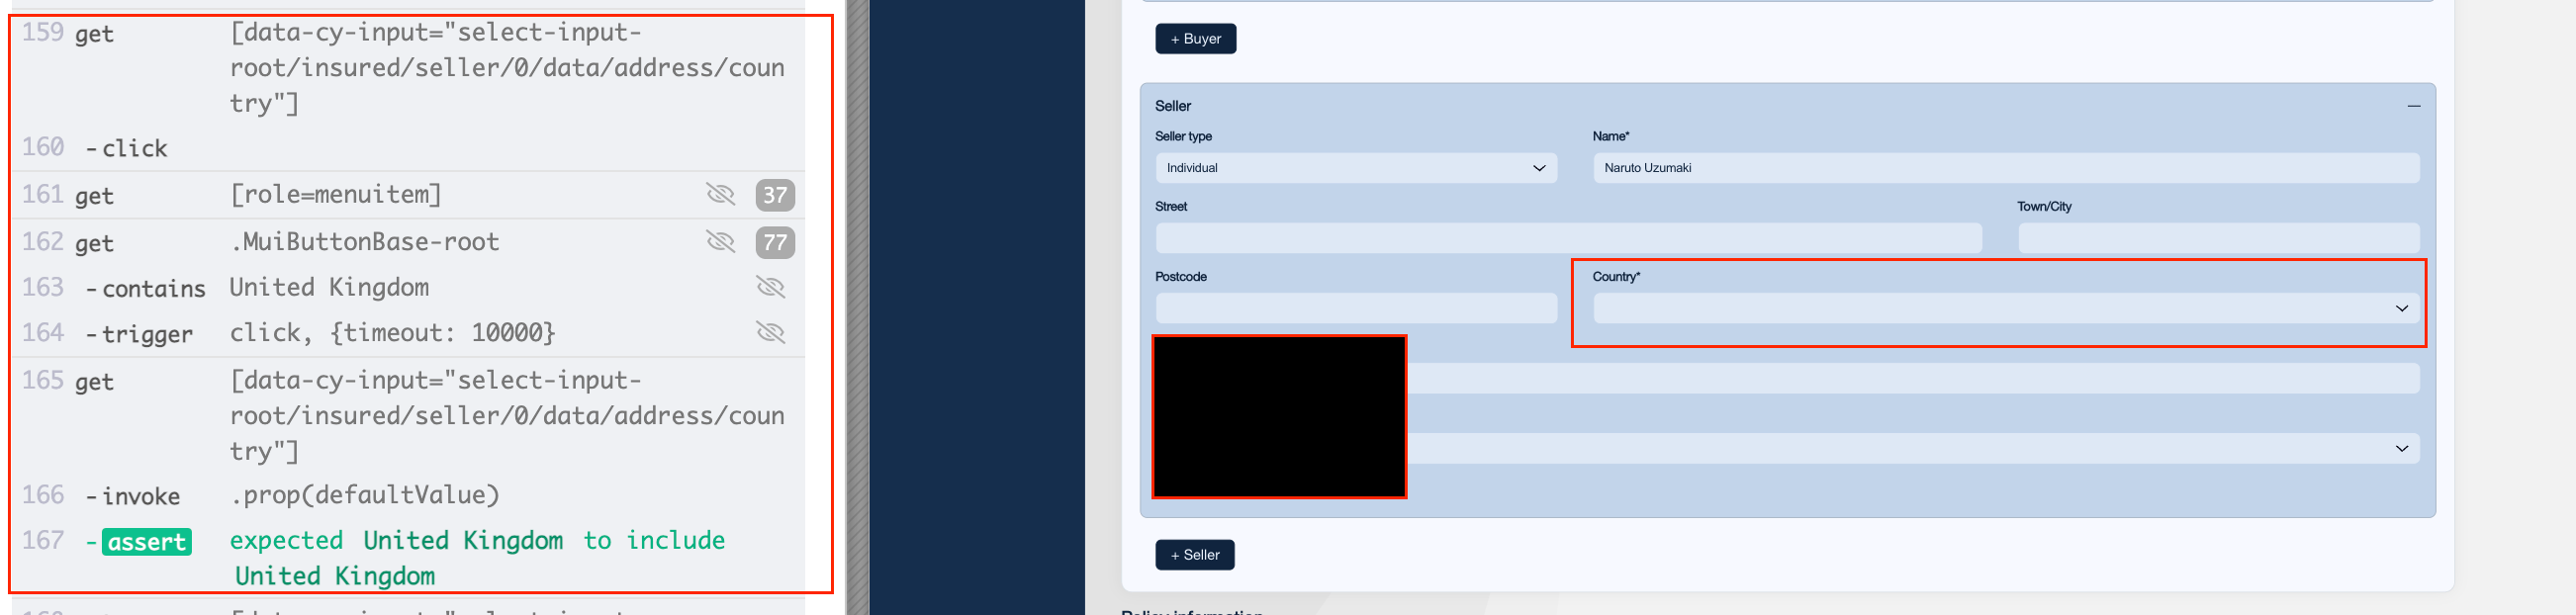2576x615 pixels.
Task: Add another seller with the + Seller button
Action: click(1194, 555)
